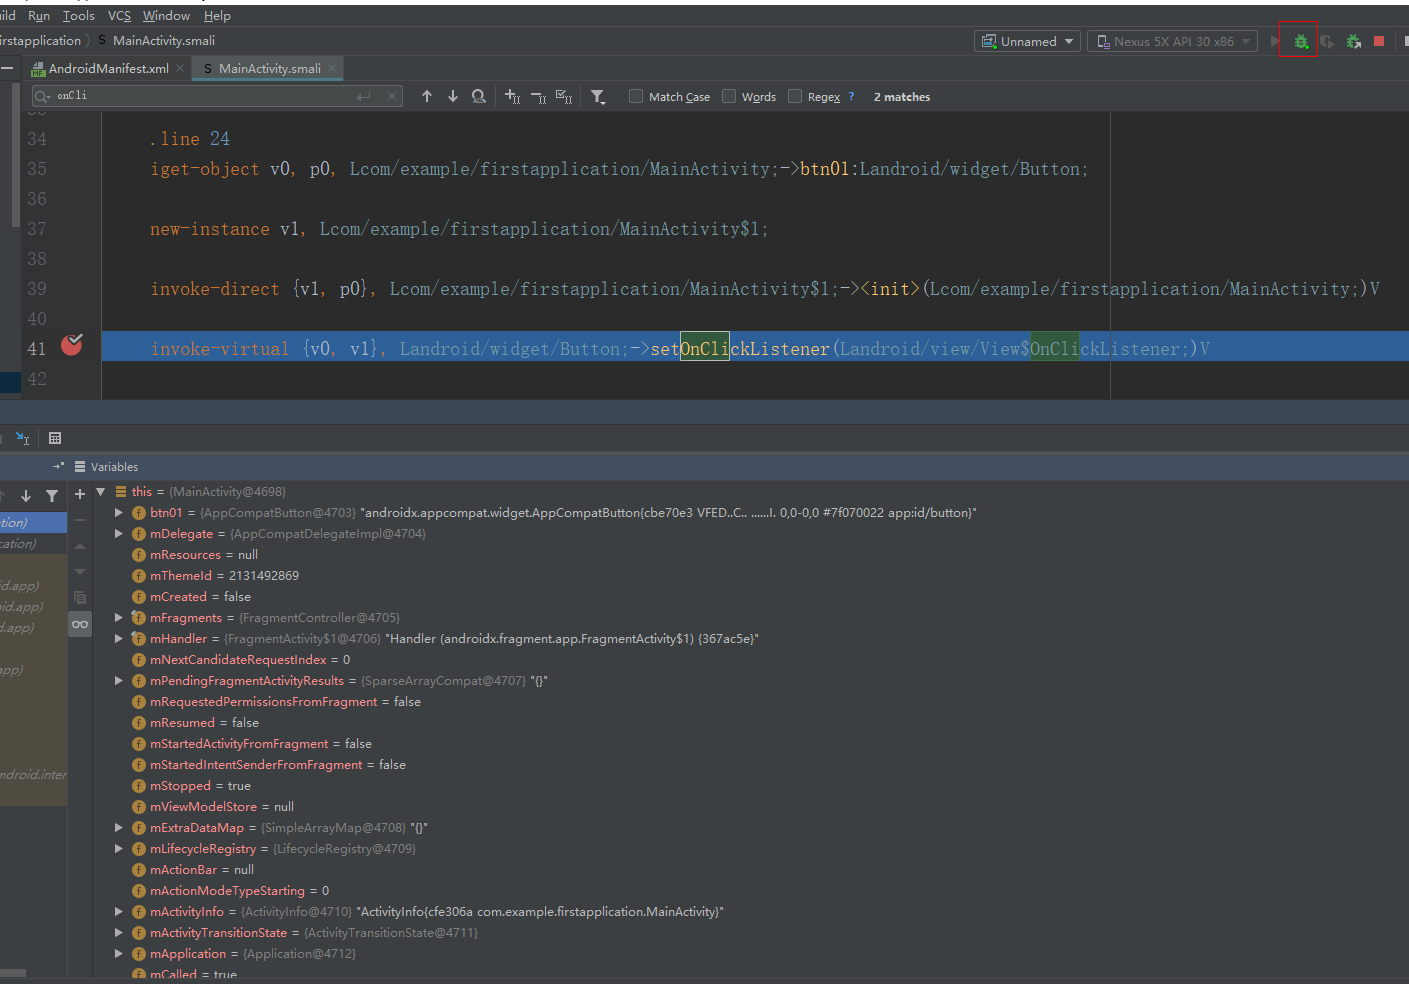Click the breakpoint marker on line 41

point(71,343)
